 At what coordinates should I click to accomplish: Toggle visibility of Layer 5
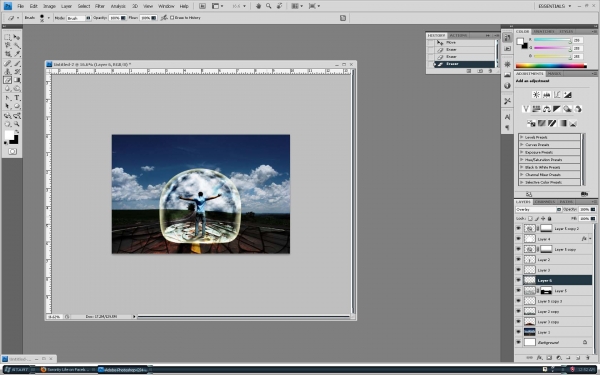point(518,291)
